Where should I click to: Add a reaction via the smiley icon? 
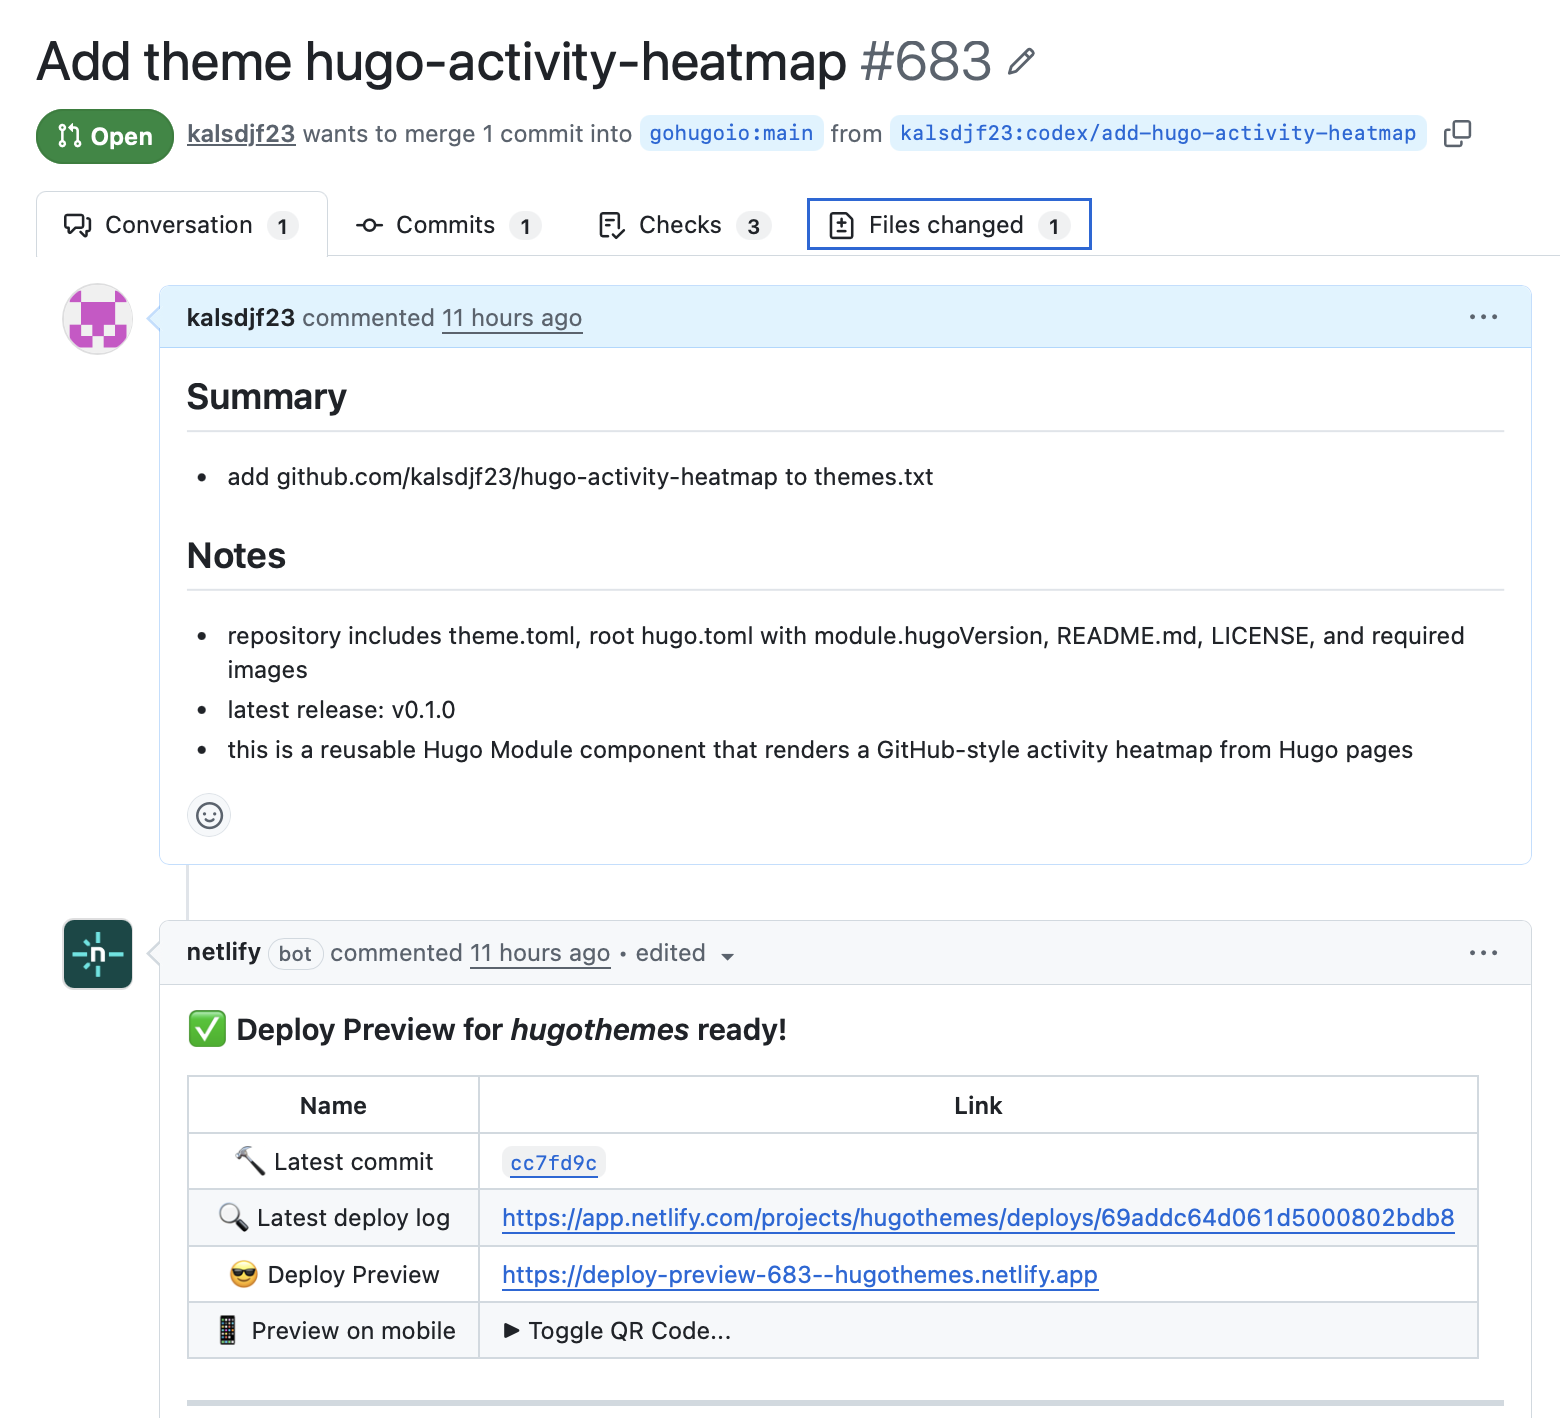point(208,815)
